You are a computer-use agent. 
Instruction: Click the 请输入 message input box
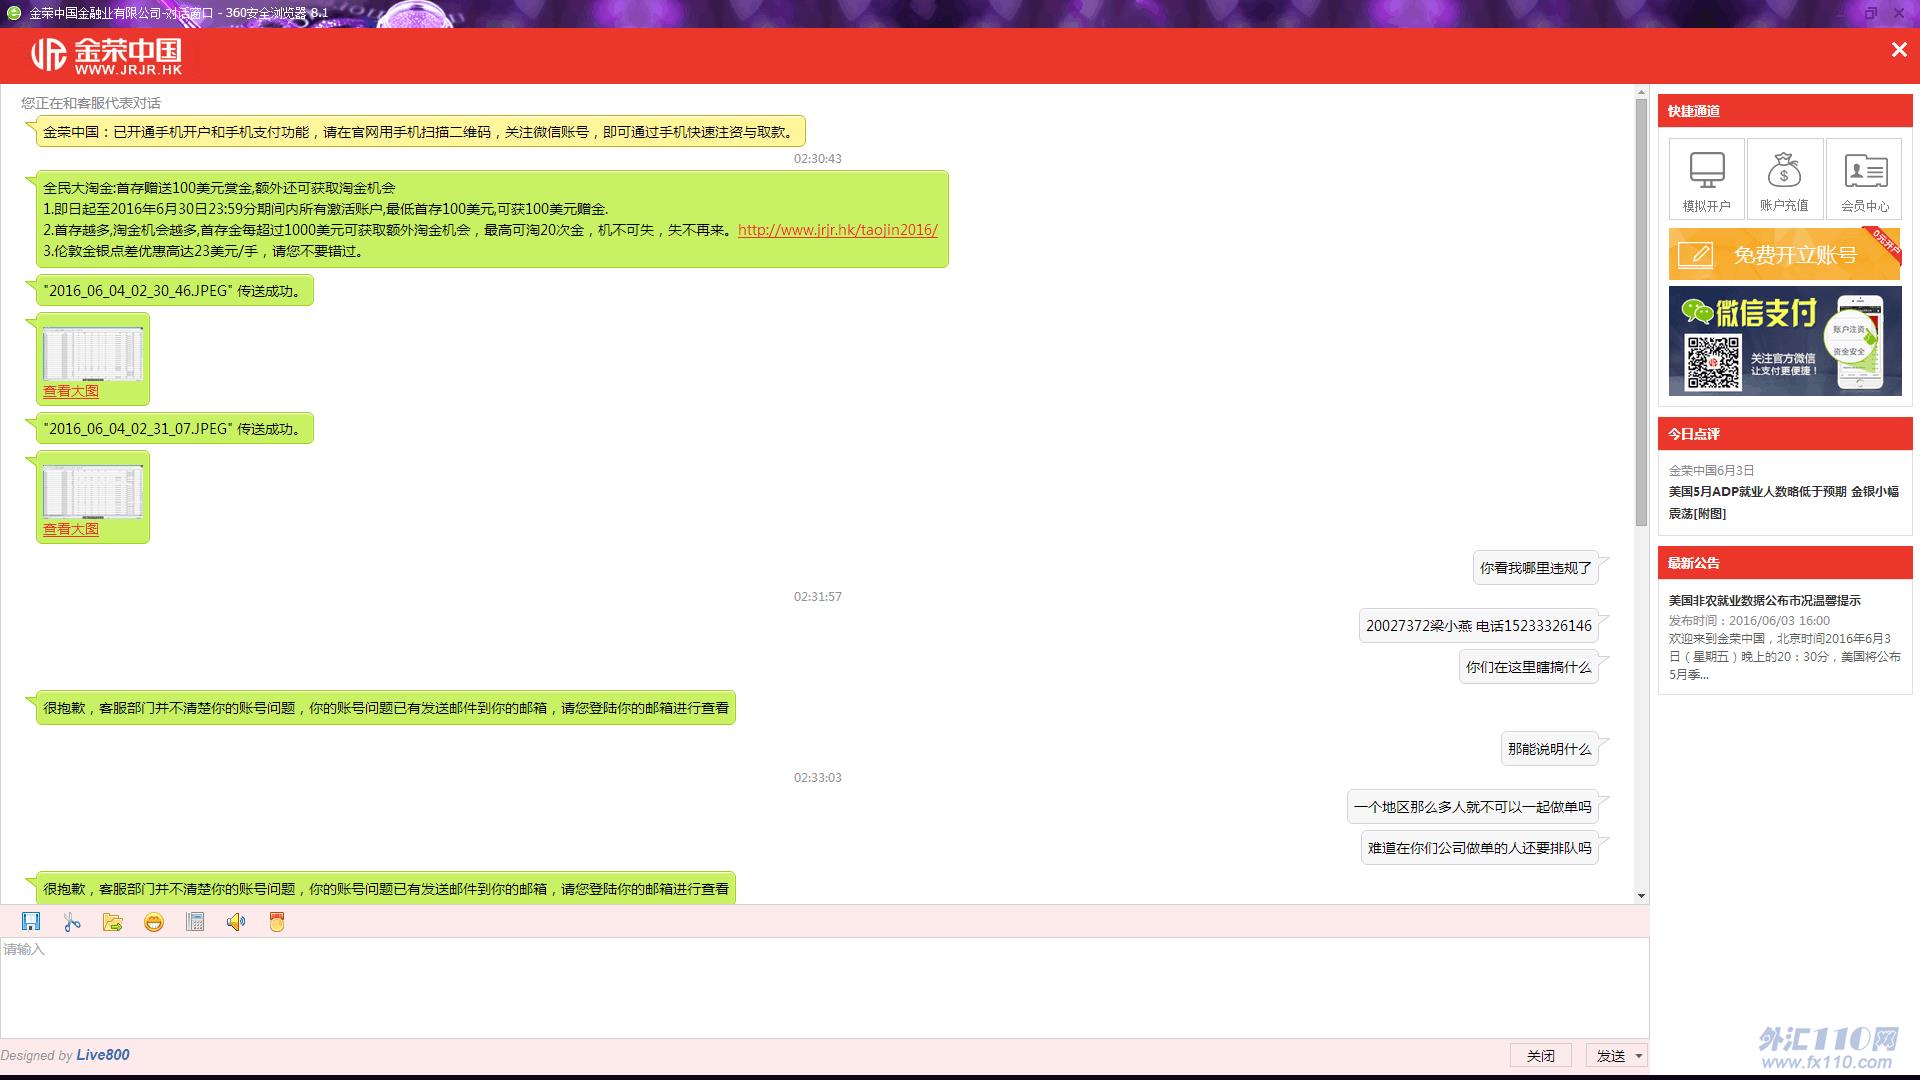[824, 987]
